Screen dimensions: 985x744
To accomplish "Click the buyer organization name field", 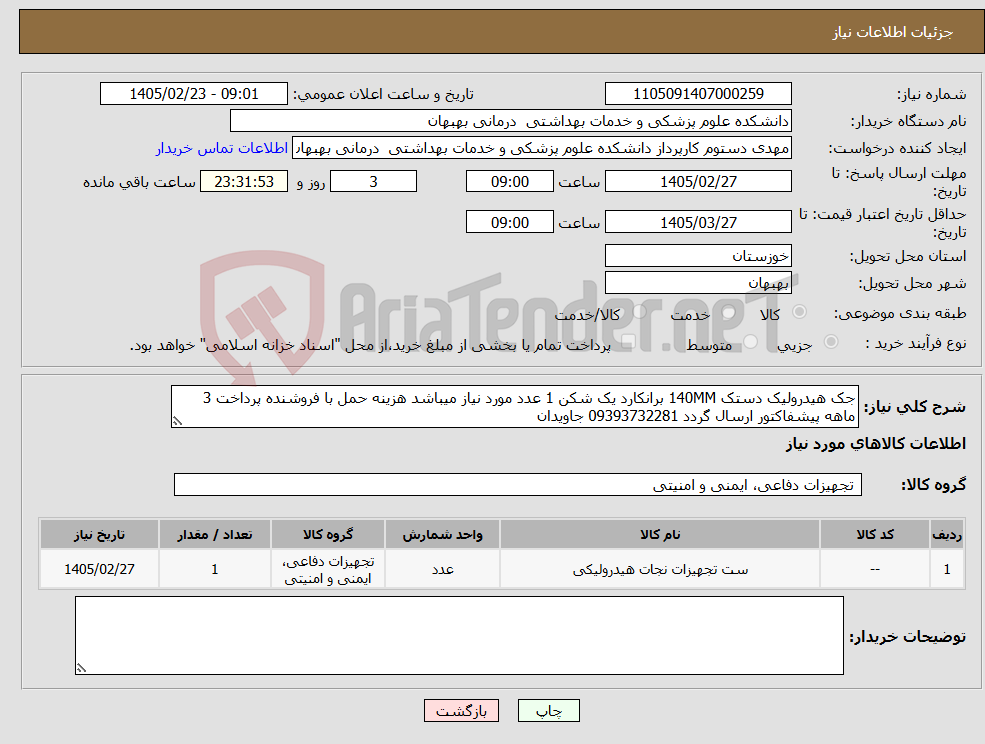I will (511, 121).
